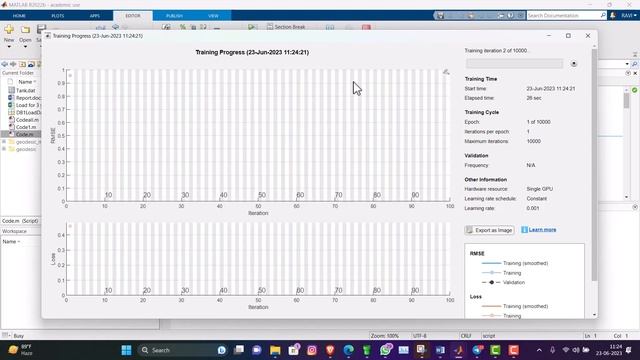Select the EDITOR ribbon tab
This screenshot has height=360, width=640.
(x=133, y=16)
